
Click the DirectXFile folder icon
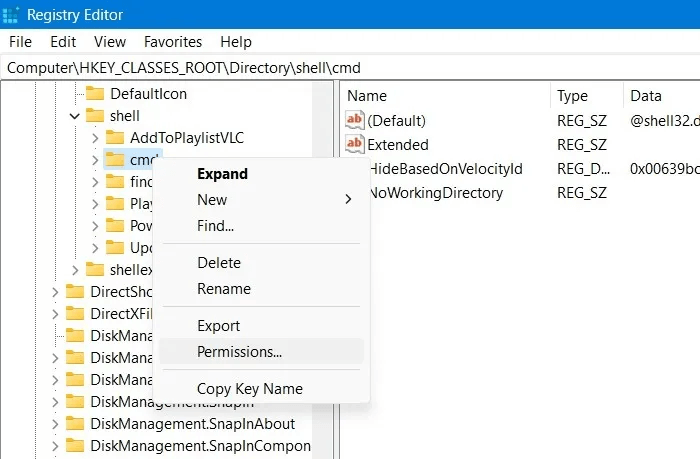pyautogui.click(x=75, y=313)
